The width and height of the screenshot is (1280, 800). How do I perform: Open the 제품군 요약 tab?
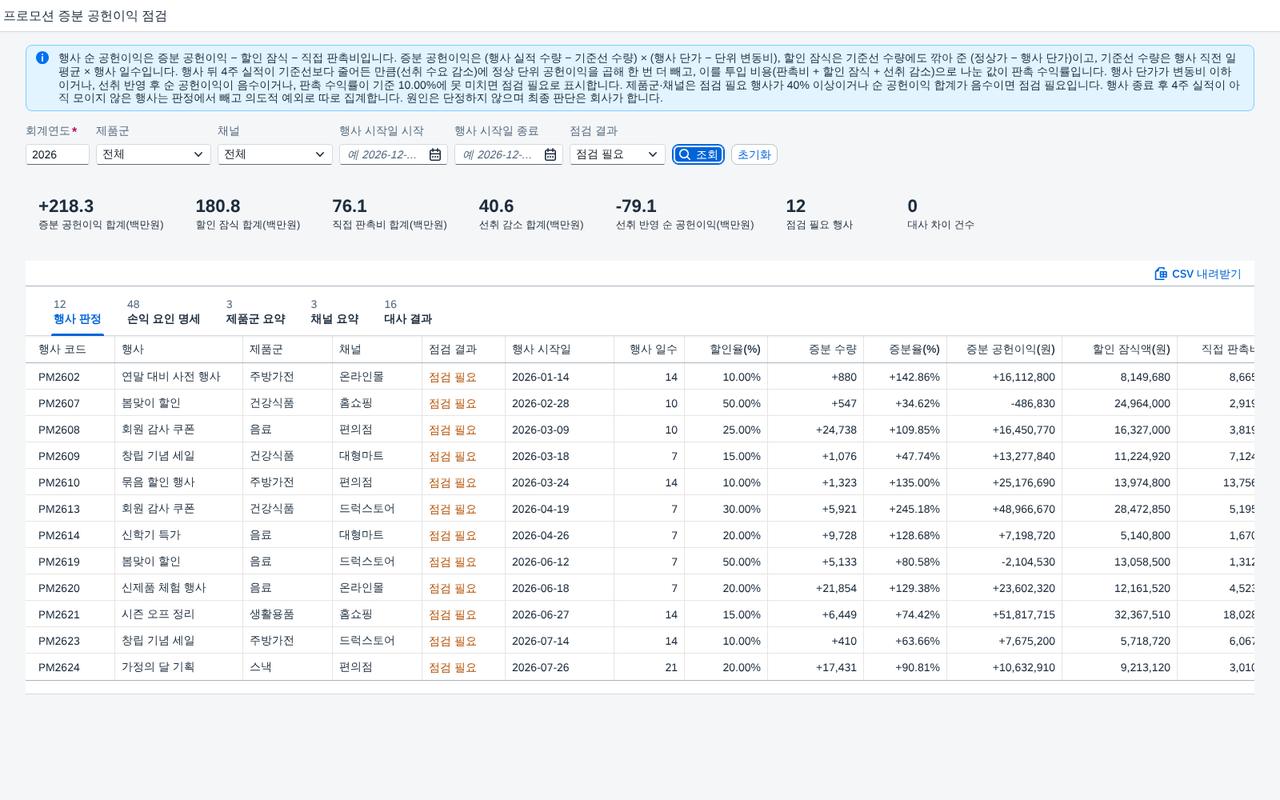pos(255,319)
